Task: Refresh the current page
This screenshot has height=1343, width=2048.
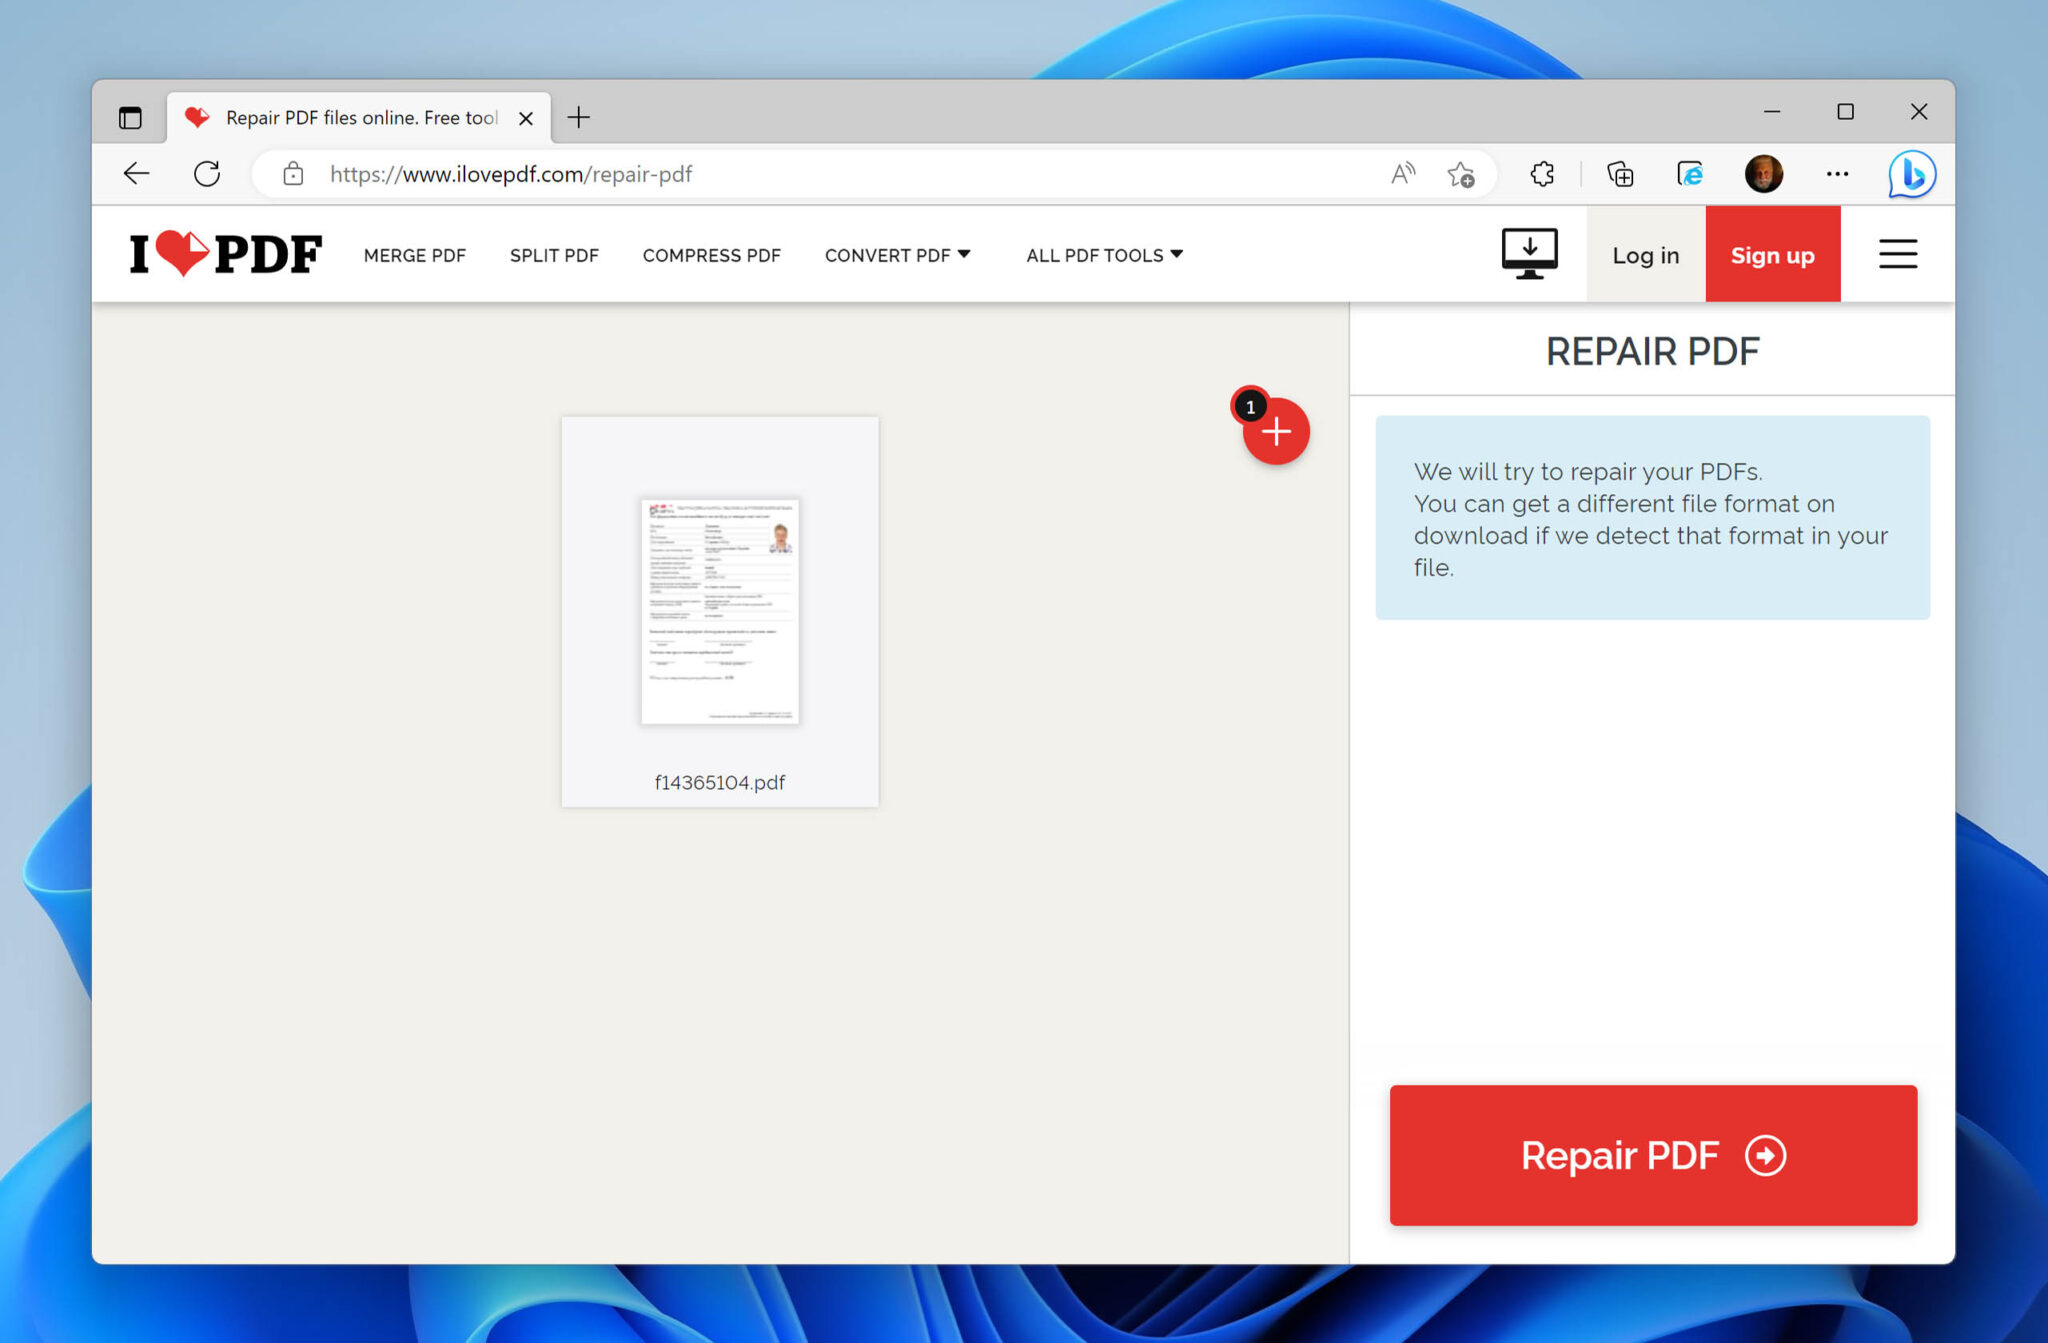Action: 208,173
